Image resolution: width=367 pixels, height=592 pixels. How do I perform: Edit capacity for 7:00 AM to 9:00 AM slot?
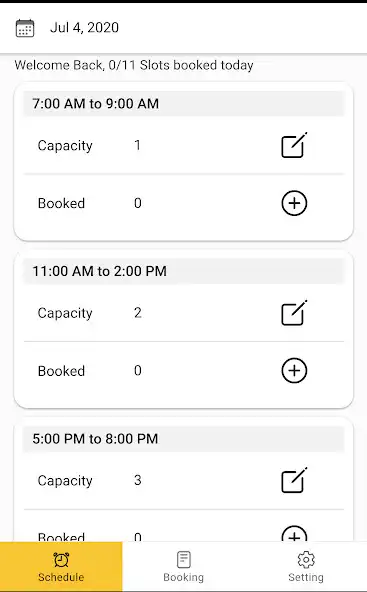pos(294,145)
